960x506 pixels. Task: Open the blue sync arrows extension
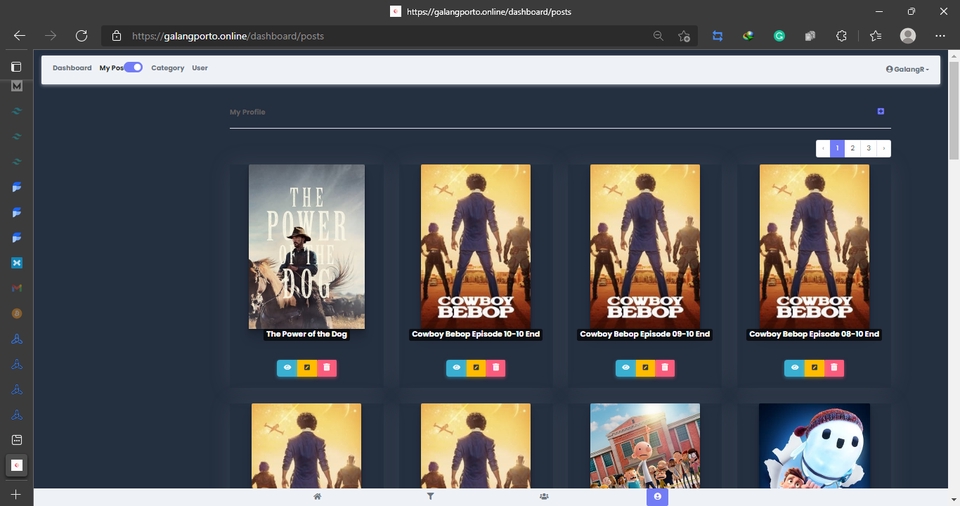point(718,36)
